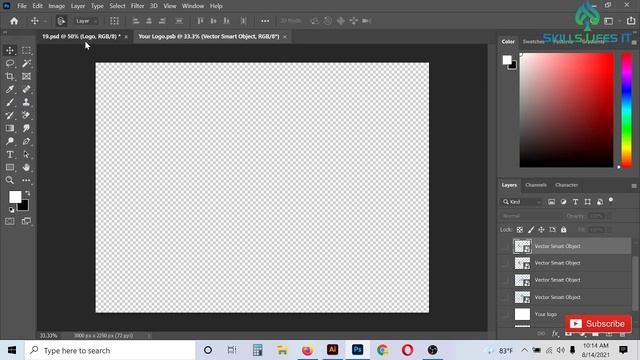Select the Healing Brush tool
Screen dimensions: 640x360
tap(26, 89)
